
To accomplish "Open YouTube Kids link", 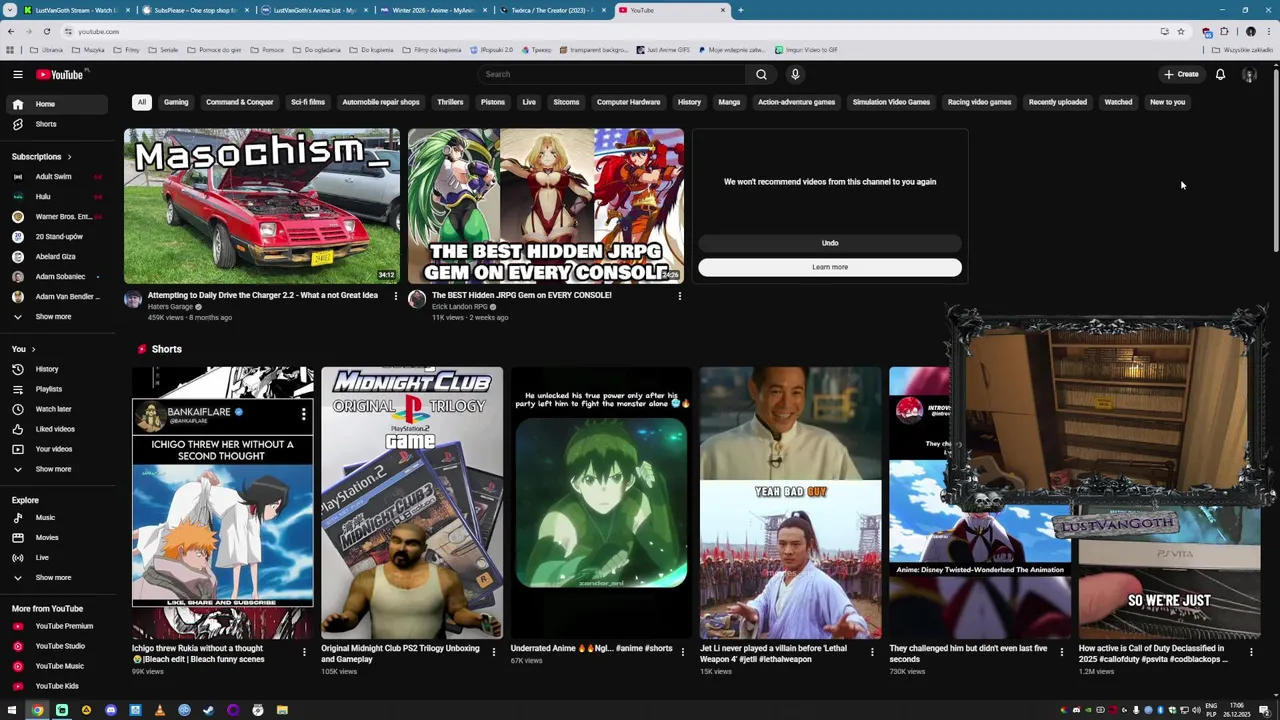I will click(62, 686).
